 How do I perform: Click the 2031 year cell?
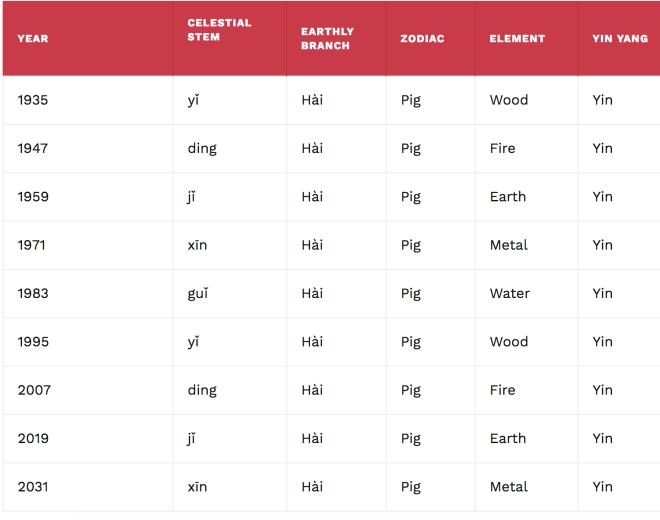click(x=33, y=487)
